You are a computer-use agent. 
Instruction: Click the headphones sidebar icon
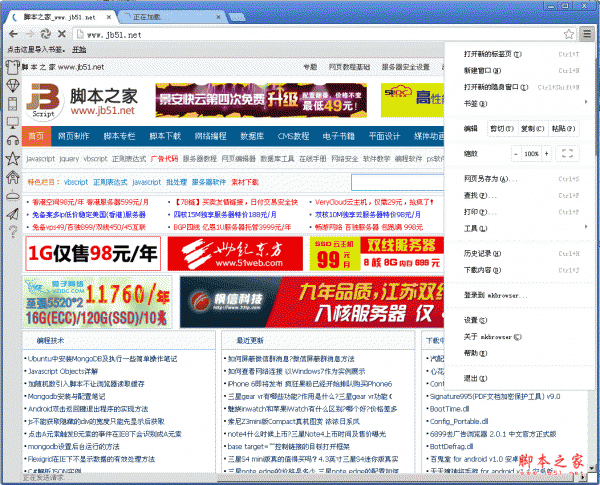click(x=13, y=140)
